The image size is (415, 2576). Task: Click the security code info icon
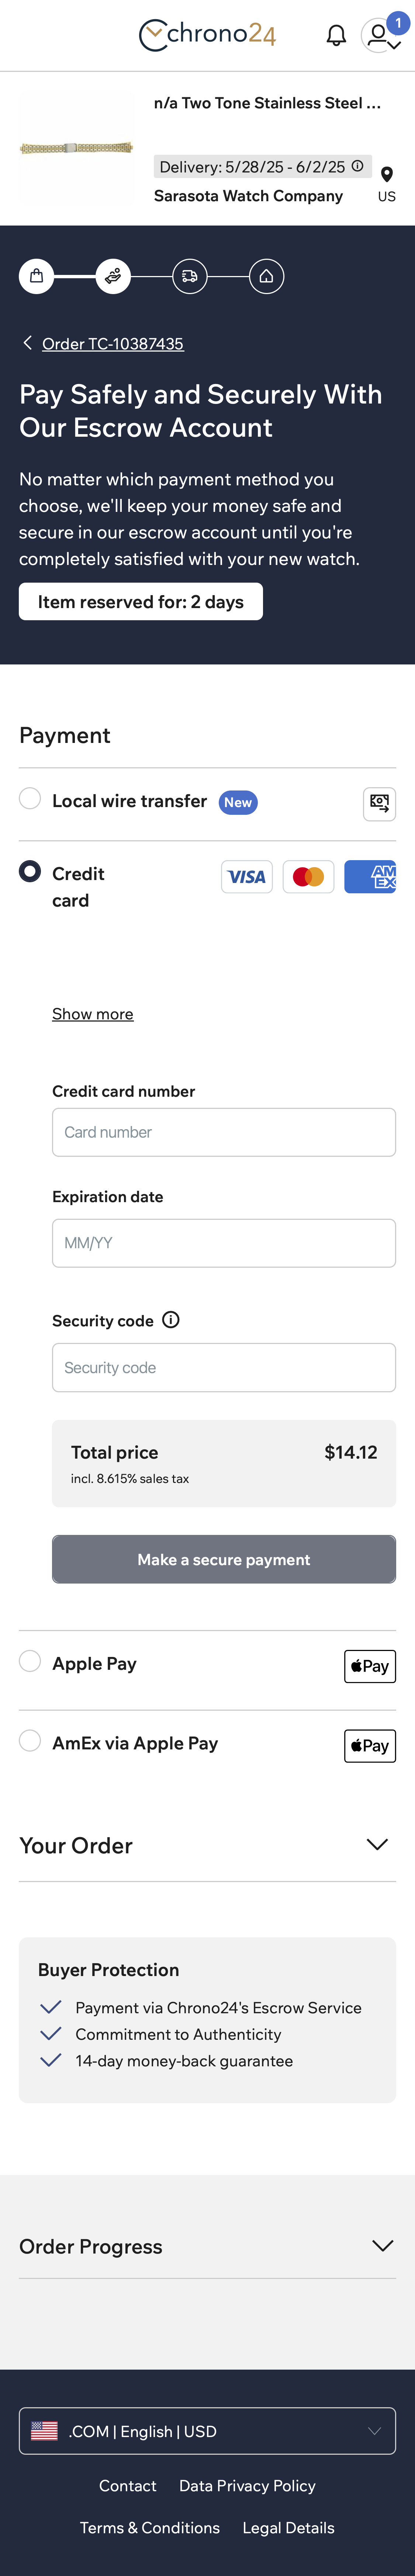171,1320
